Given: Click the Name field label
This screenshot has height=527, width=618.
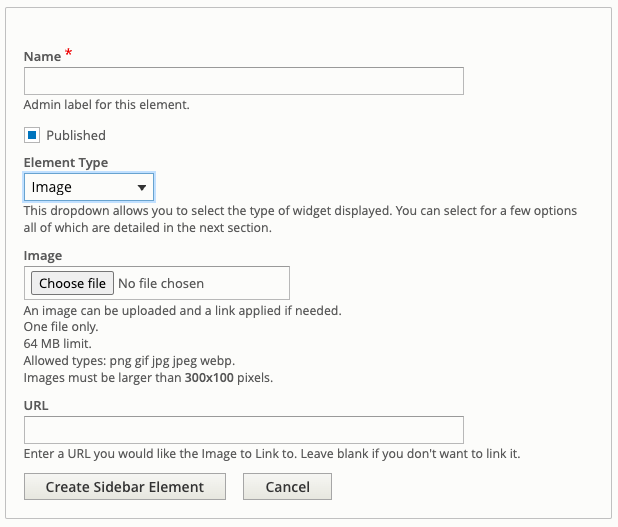Looking at the screenshot, I should coord(43,56).
